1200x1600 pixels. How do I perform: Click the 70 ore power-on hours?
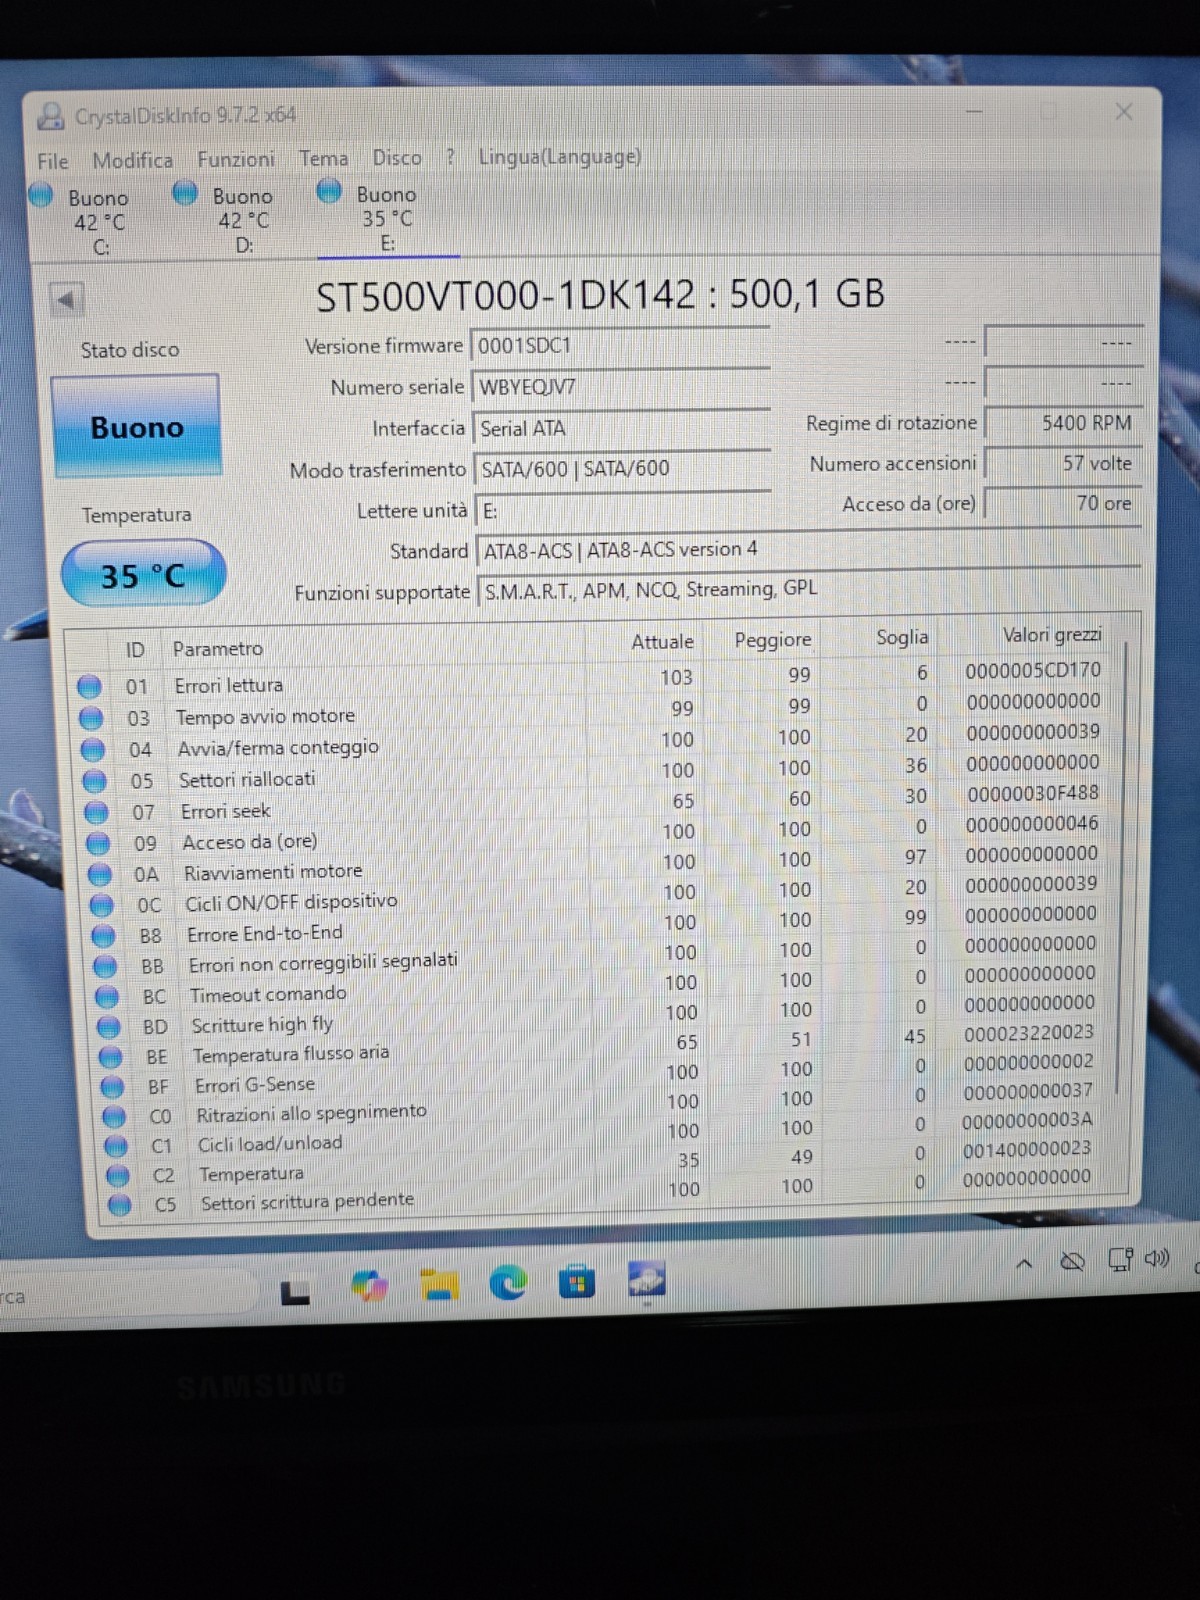[x=1064, y=503]
